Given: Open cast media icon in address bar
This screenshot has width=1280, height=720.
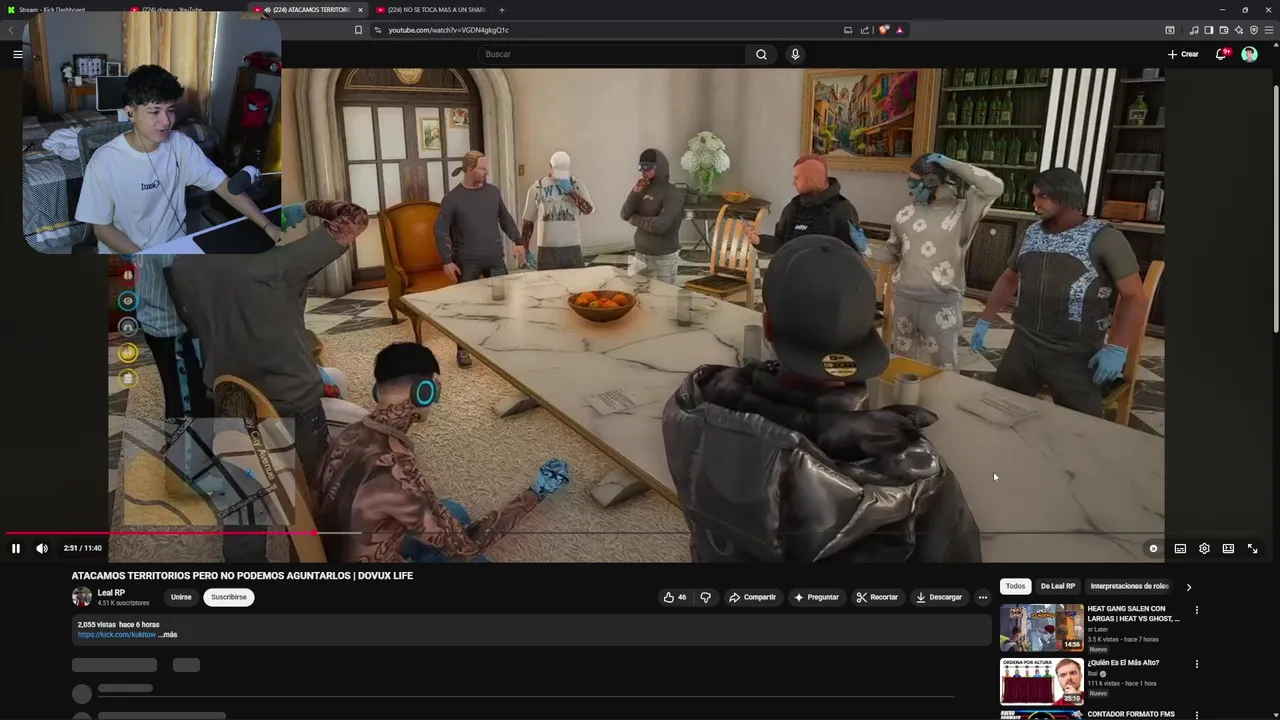Looking at the screenshot, I should (848, 30).
